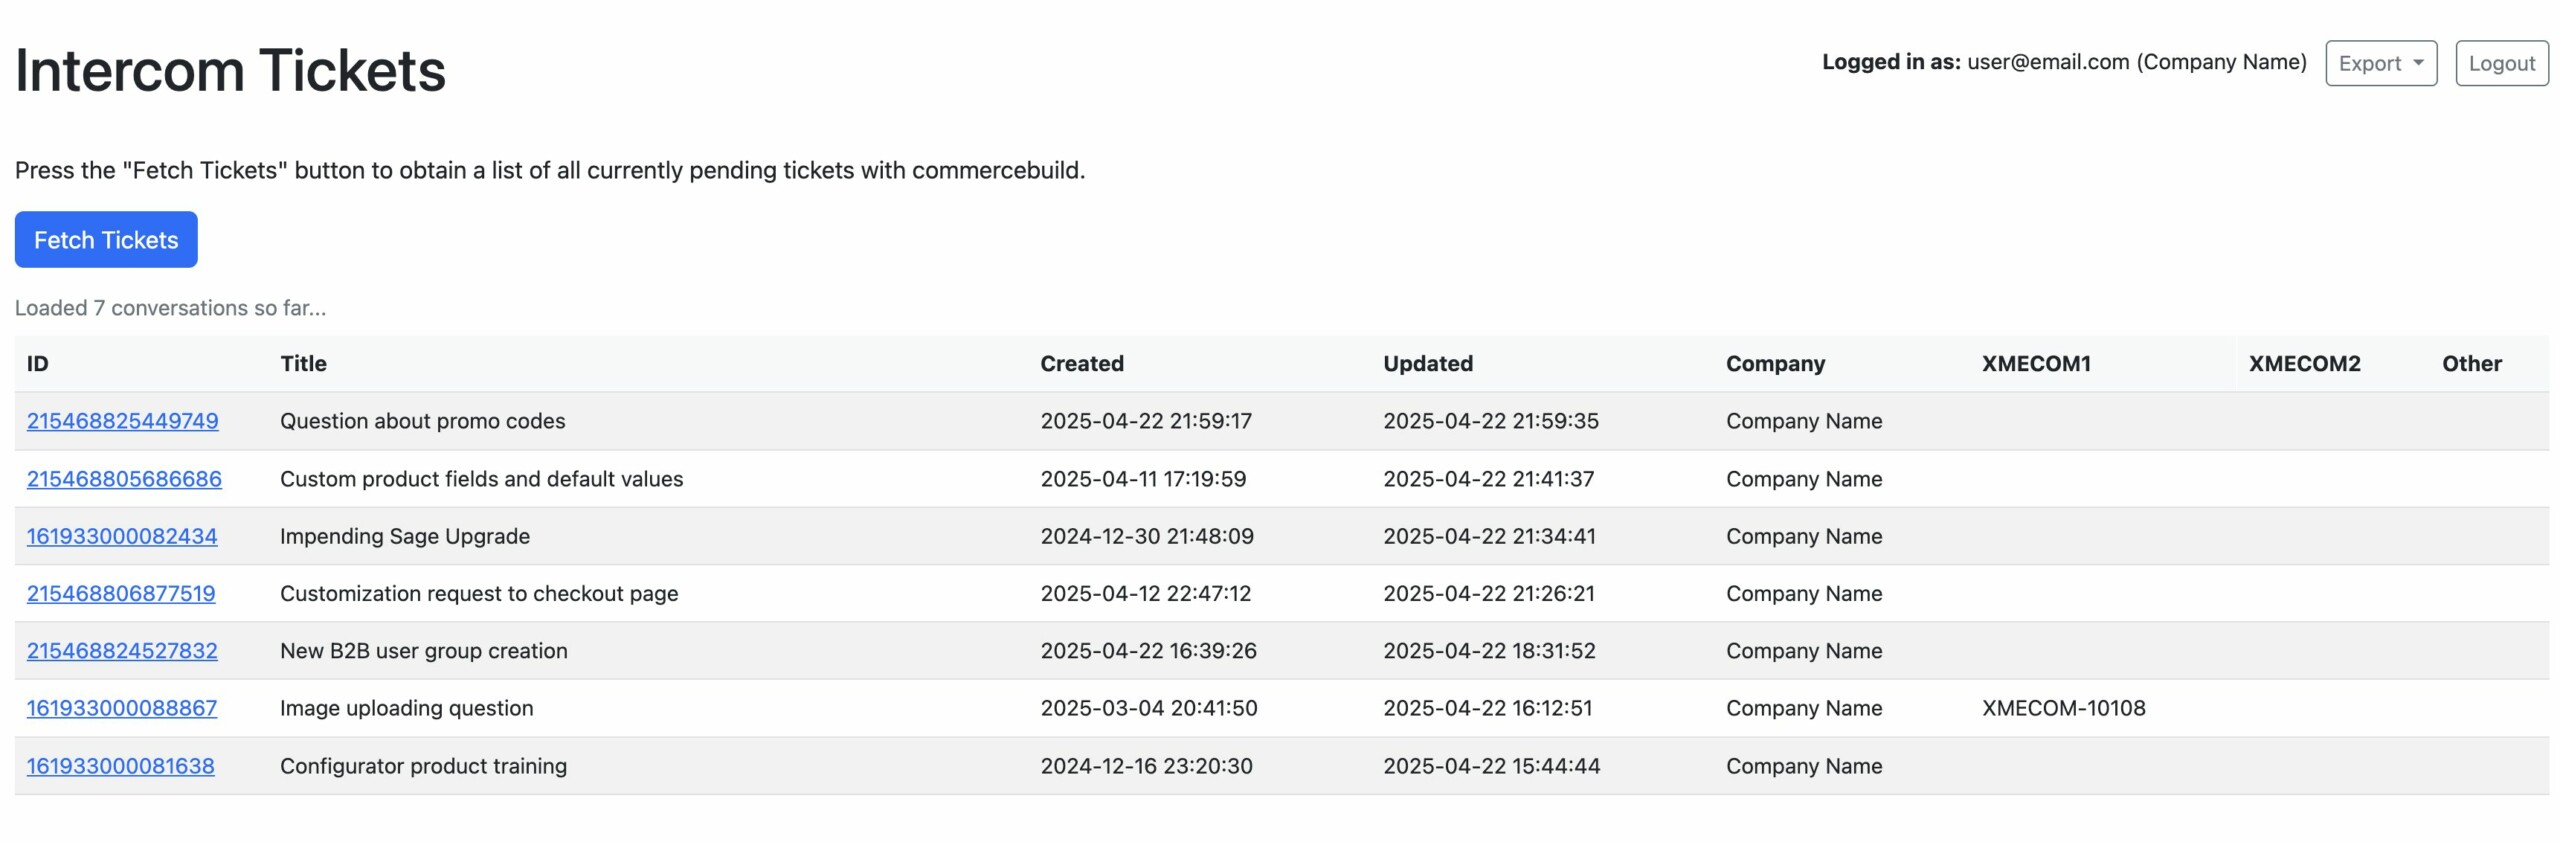2560x842 pixels.
Task: Select the "Impending Sage Upgrade" ticket title
Action: [405, 536]
